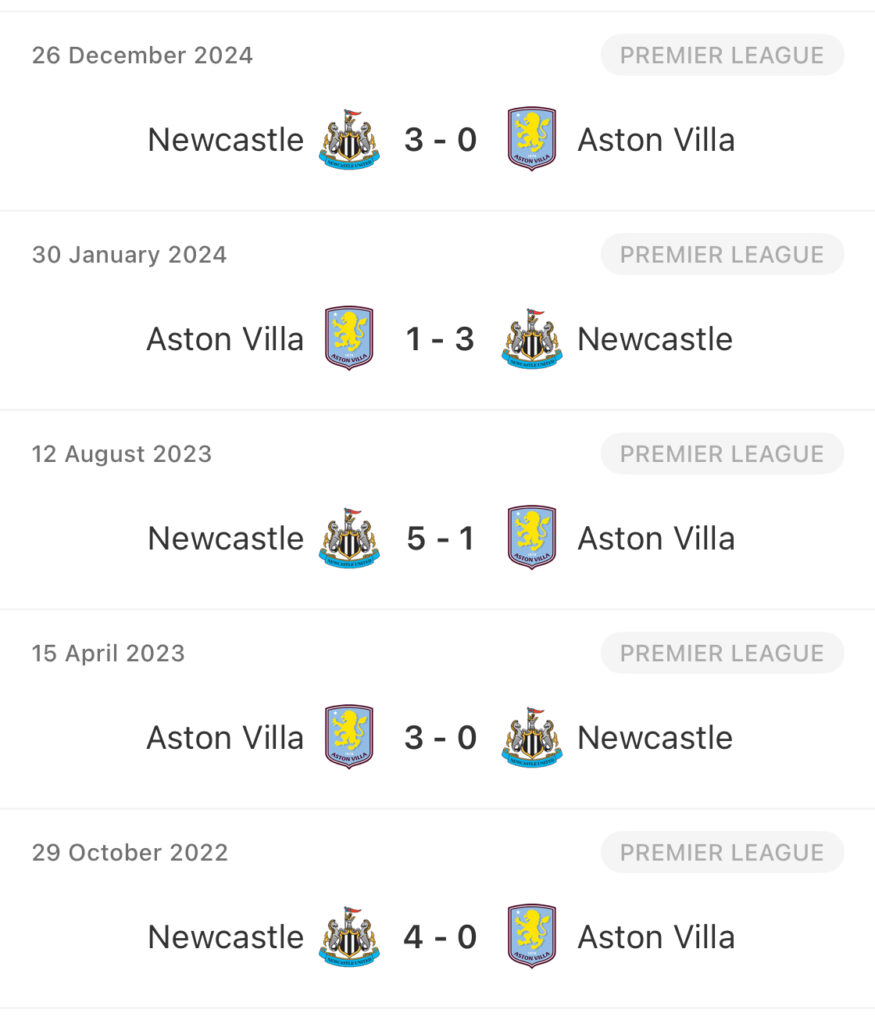This screenshot has height=1024, width=875.
Task: Select Premier League tag for 30 January 2024
Action: pos(722,254)
